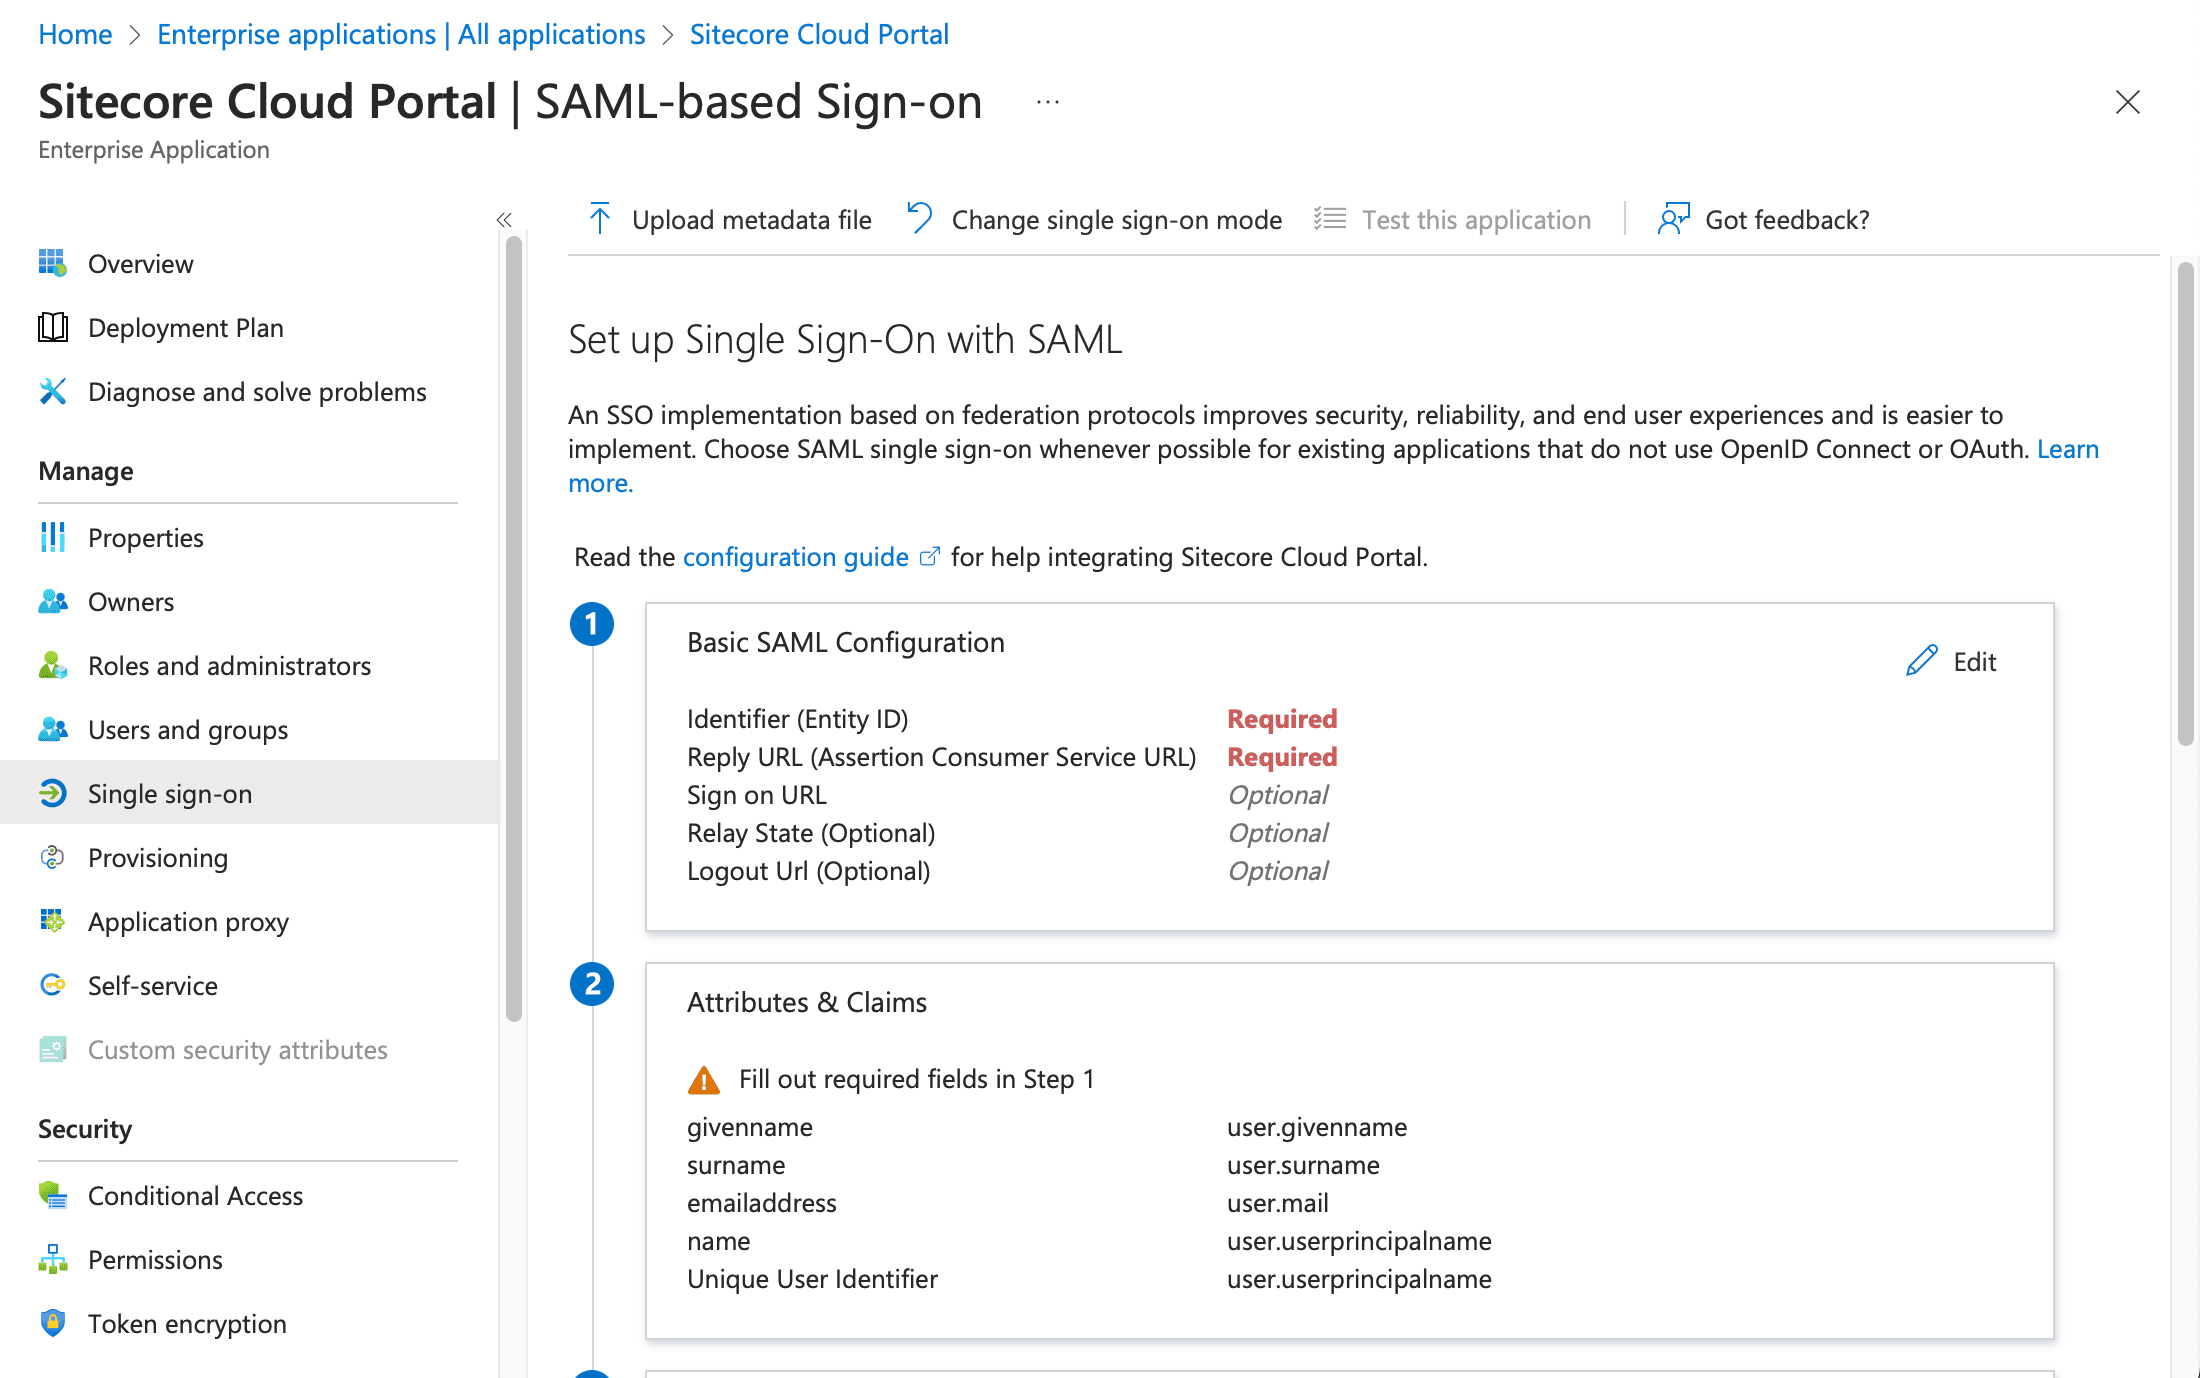Image resolution: width=2200 pixels, height=1378 pixels.
Task: Click the Got feedback person icon
Action: click(x=1673, y=219)
